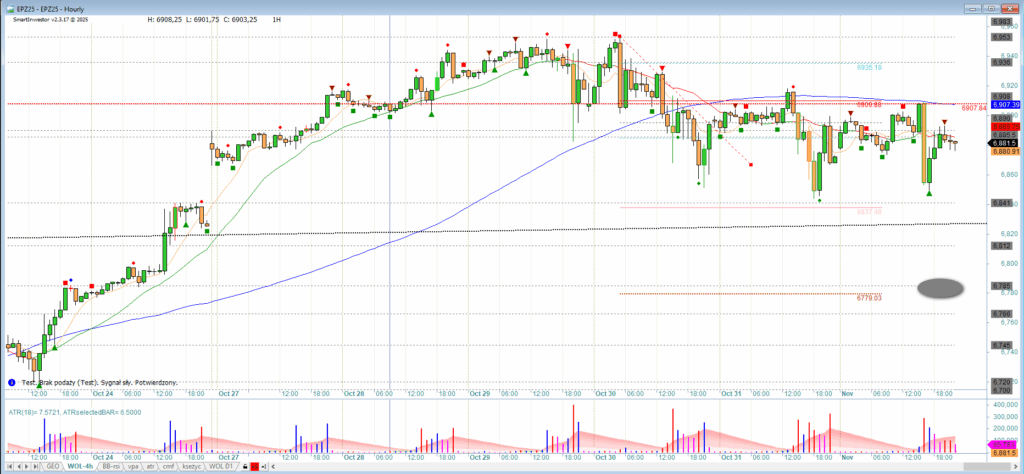Image resolution: width=1024 pixels, height=474 pixels.
Task: Click the blue 6,907.39 price label
Action: [1004, 104]
